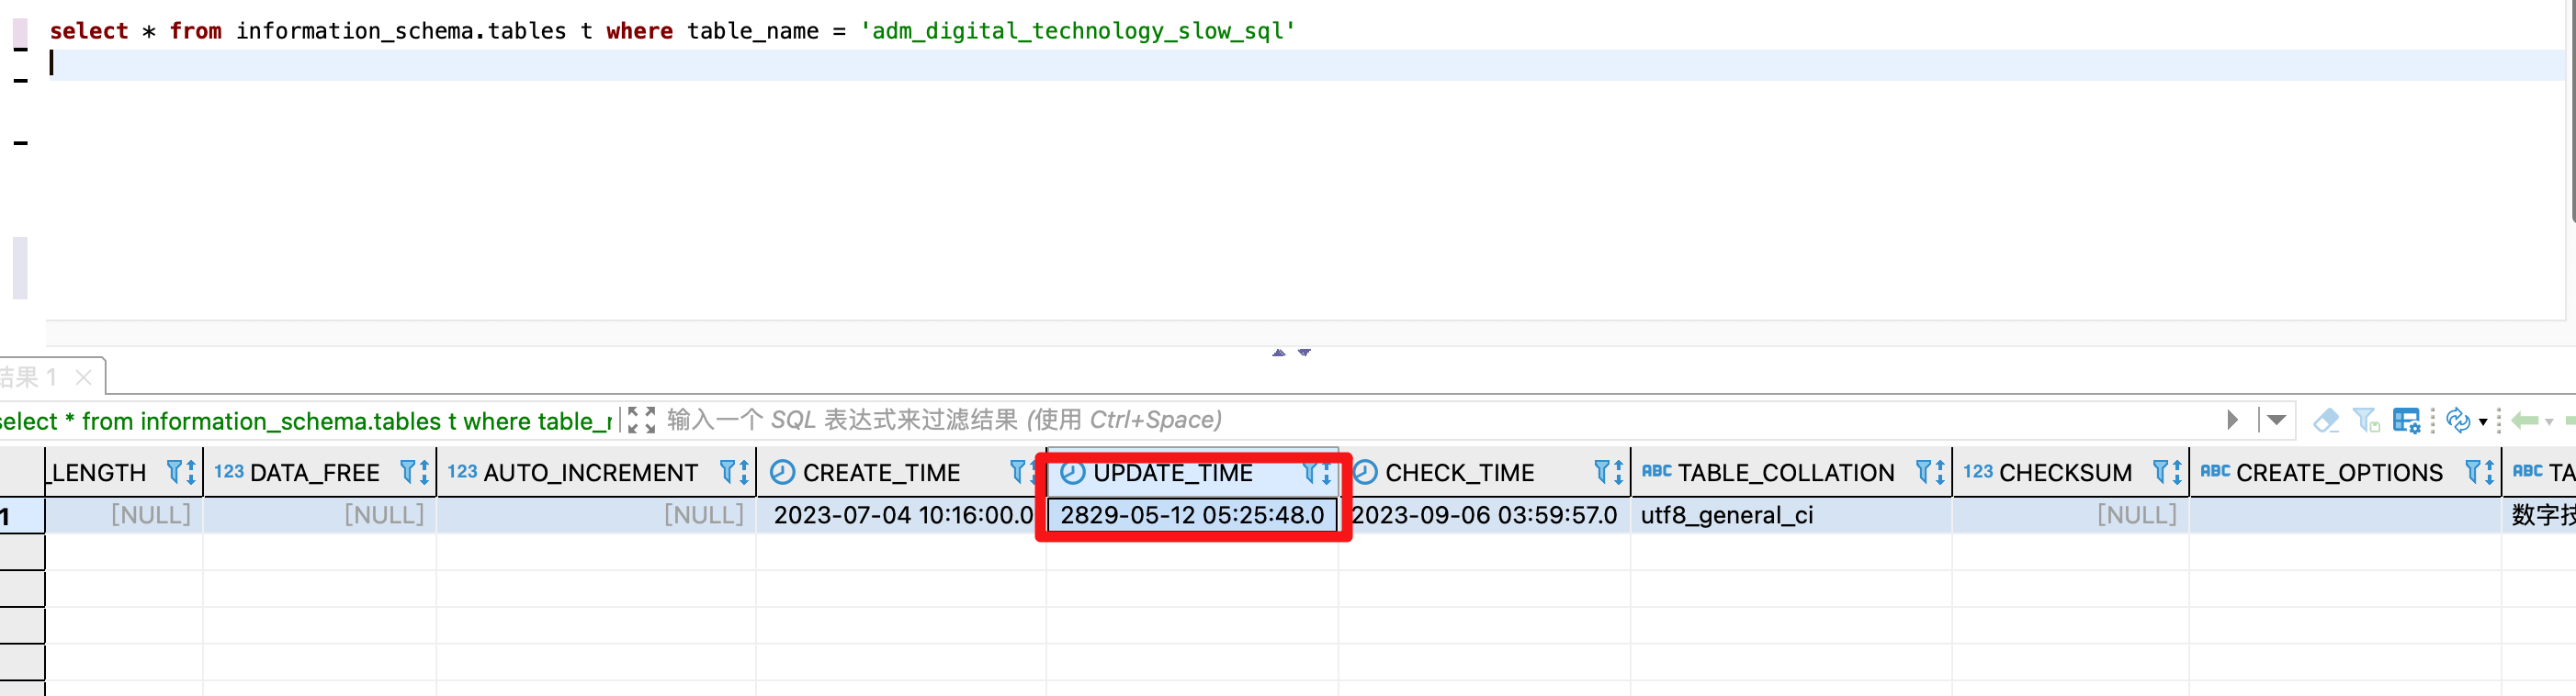Click the eraser icon to clear result filters
2576x696 pixels.
tap(2326, 421)
